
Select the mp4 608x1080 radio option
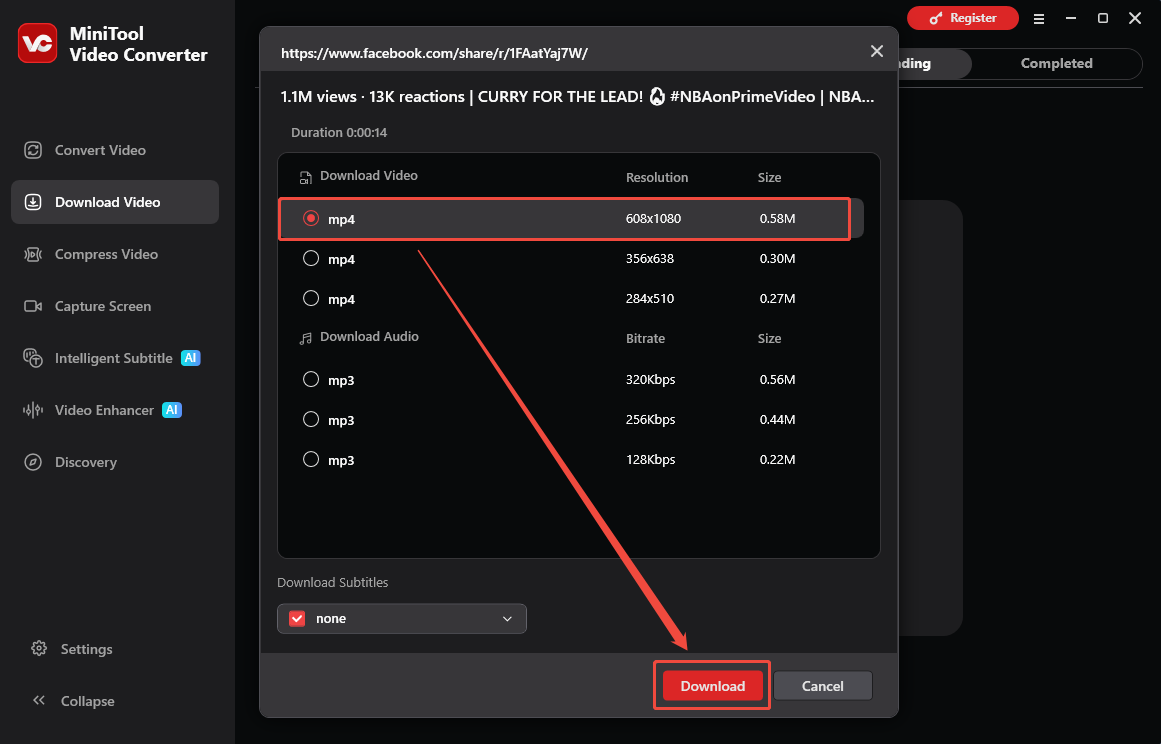pos(311,218)
